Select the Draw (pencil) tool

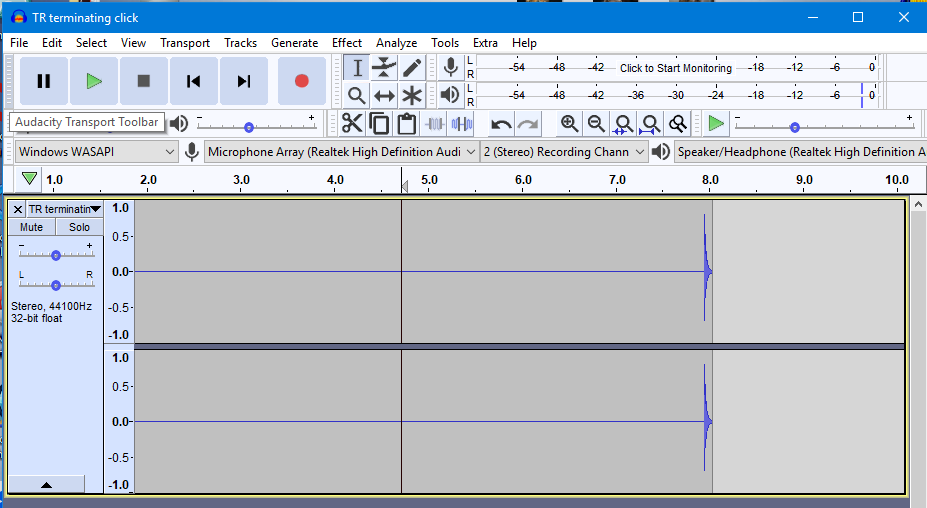click(412, 67)
